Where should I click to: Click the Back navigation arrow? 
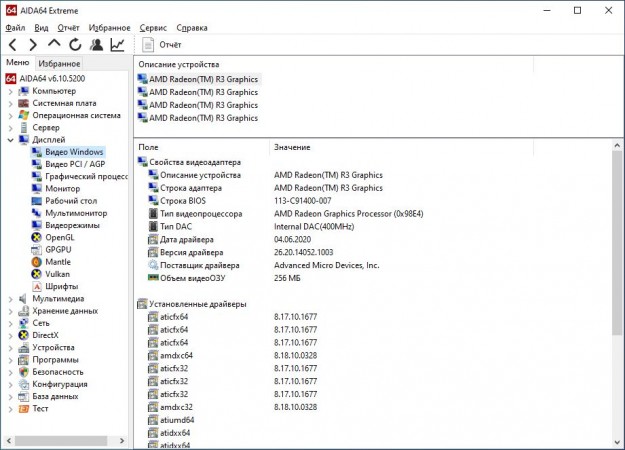click(x=12, y=45)
